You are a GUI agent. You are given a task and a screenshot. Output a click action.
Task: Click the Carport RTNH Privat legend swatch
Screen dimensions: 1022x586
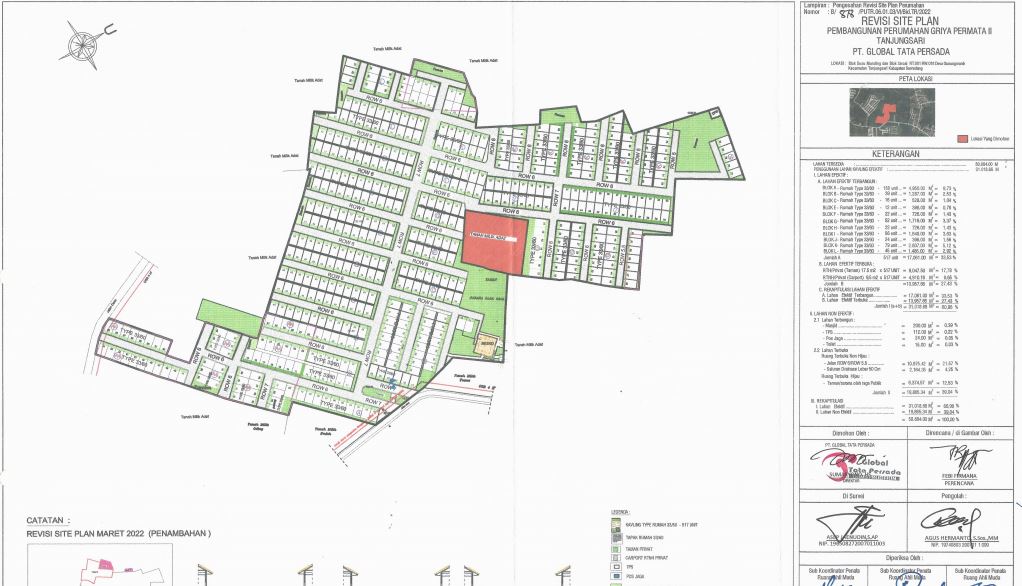coord(616,558)
